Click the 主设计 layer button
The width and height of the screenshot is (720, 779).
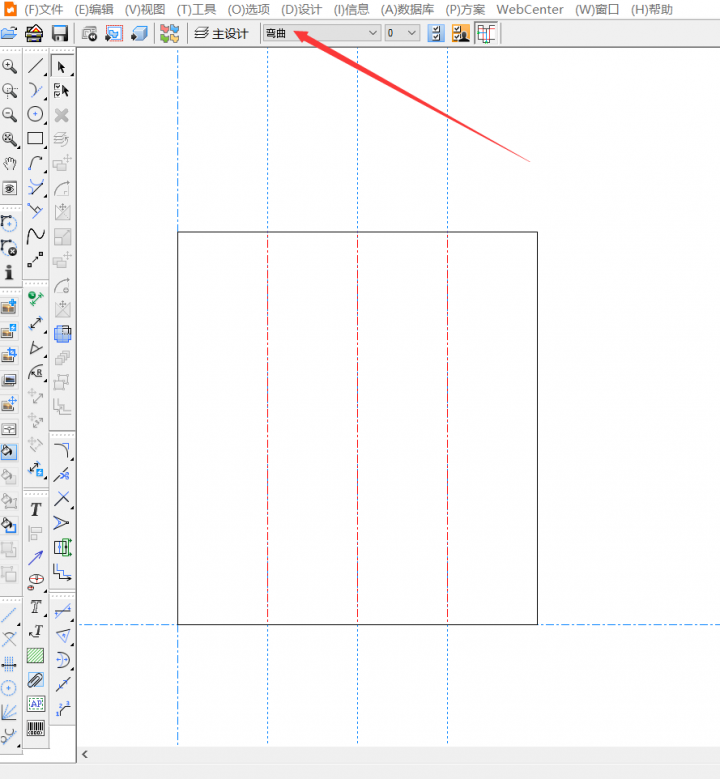pos(221,33)
